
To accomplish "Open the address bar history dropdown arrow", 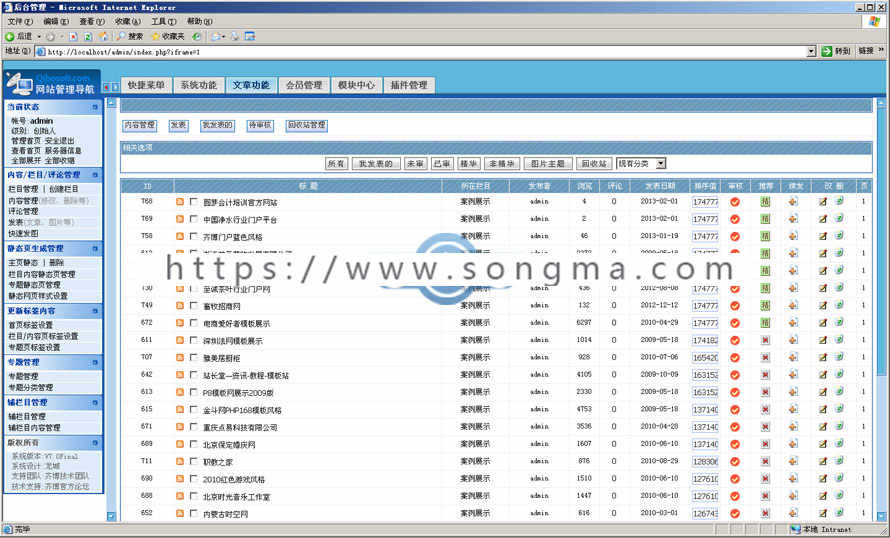I will 811,52.
